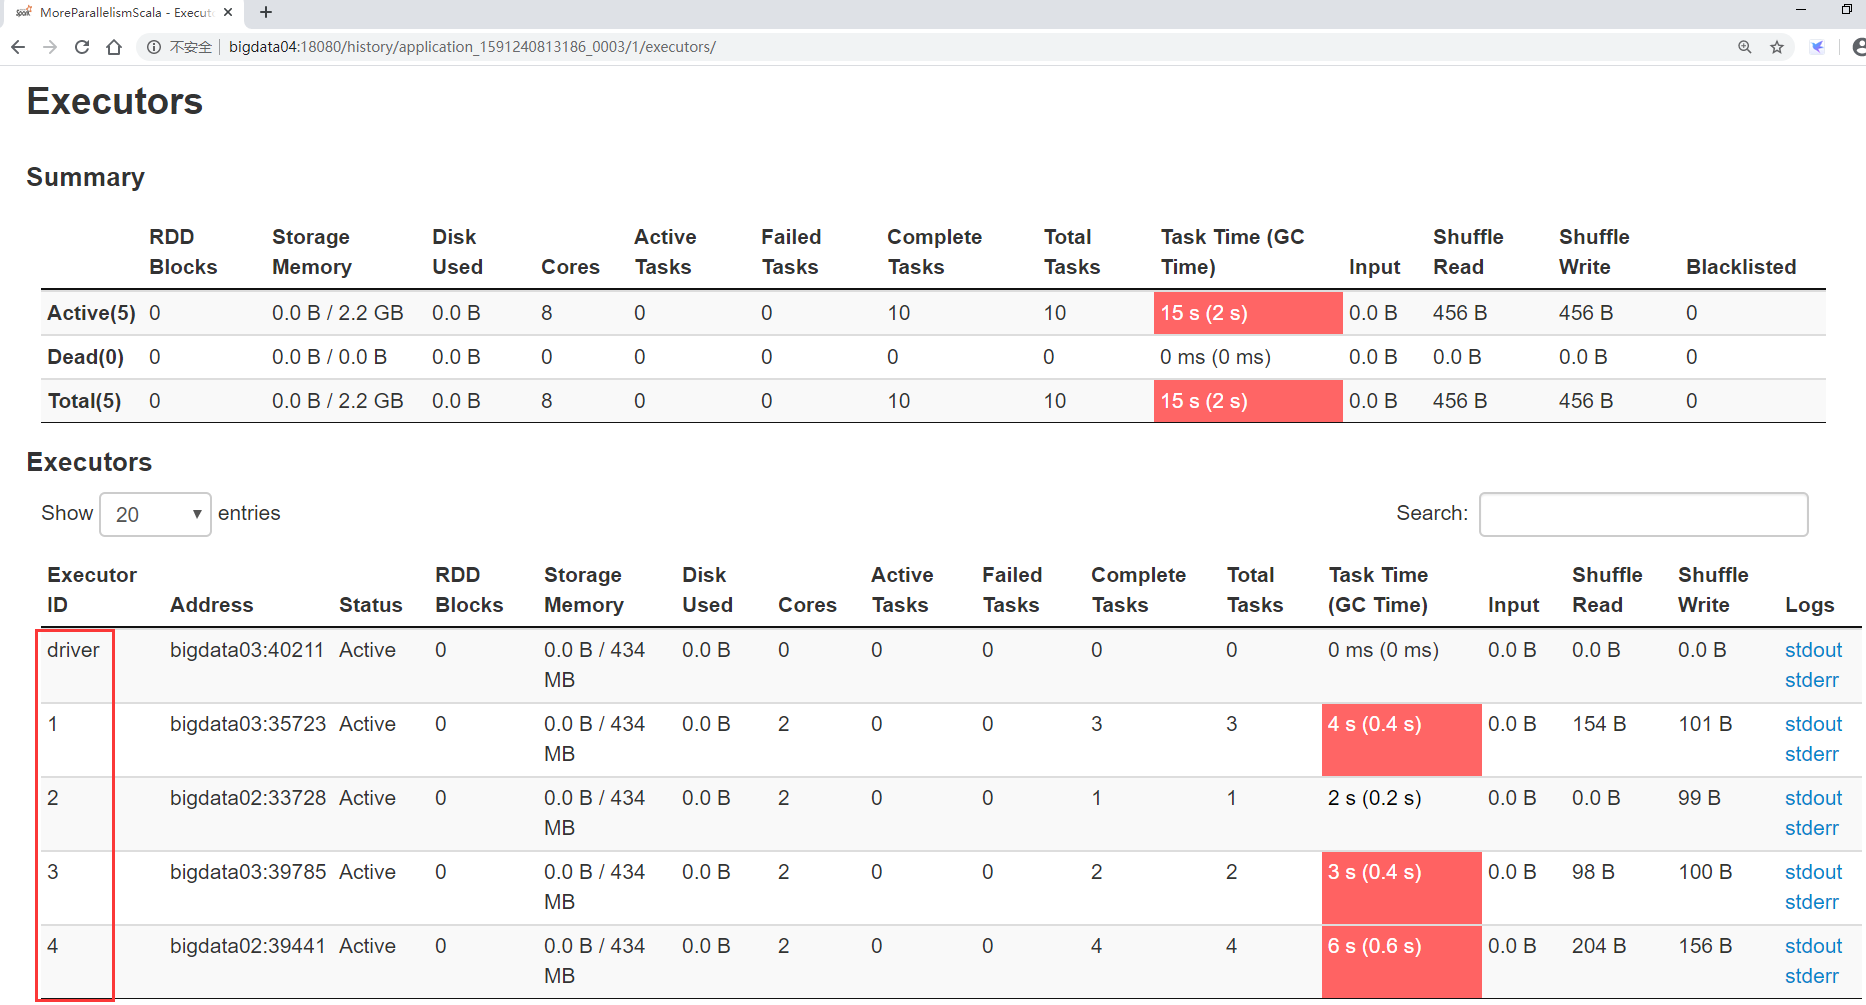Image resolution: width=1866 pixels, height=1005 pixels.
Task: Open stdout log for executor 4
Action: pos(1813,946)
